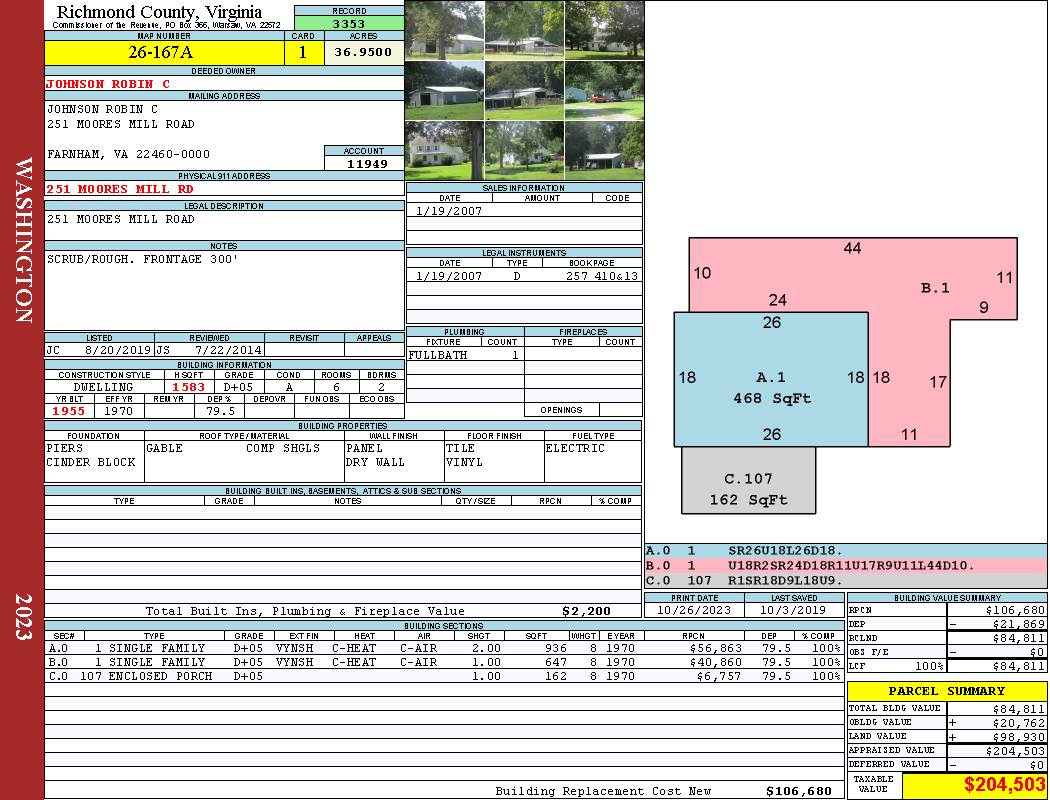The image size is (1050, 800).
Task: Select the A.0 Single Family building section row
Action: click(x=444, y=648)
